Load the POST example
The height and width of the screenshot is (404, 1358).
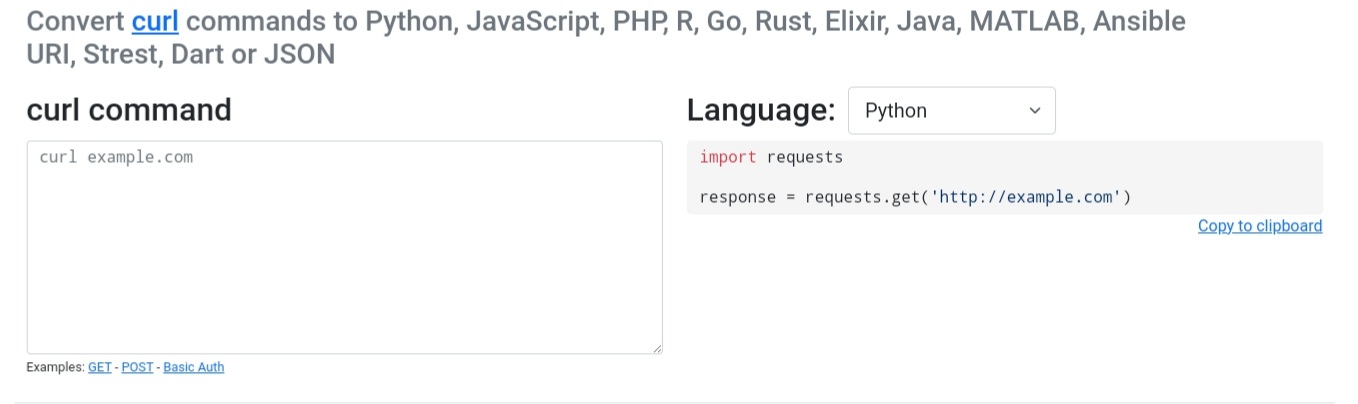tap(138, 367)
